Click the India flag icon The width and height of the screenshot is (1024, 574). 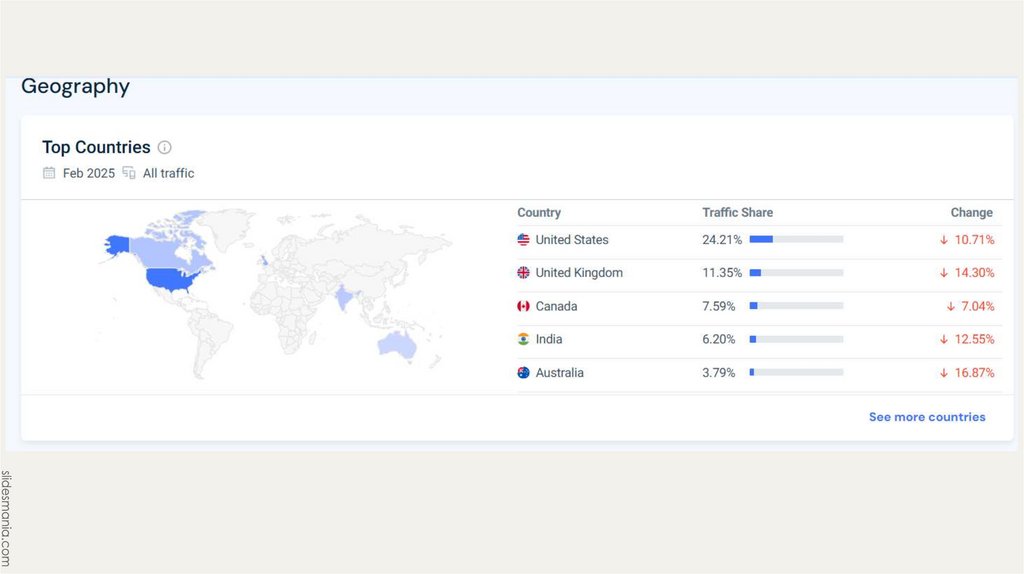(x=523, y=339)
